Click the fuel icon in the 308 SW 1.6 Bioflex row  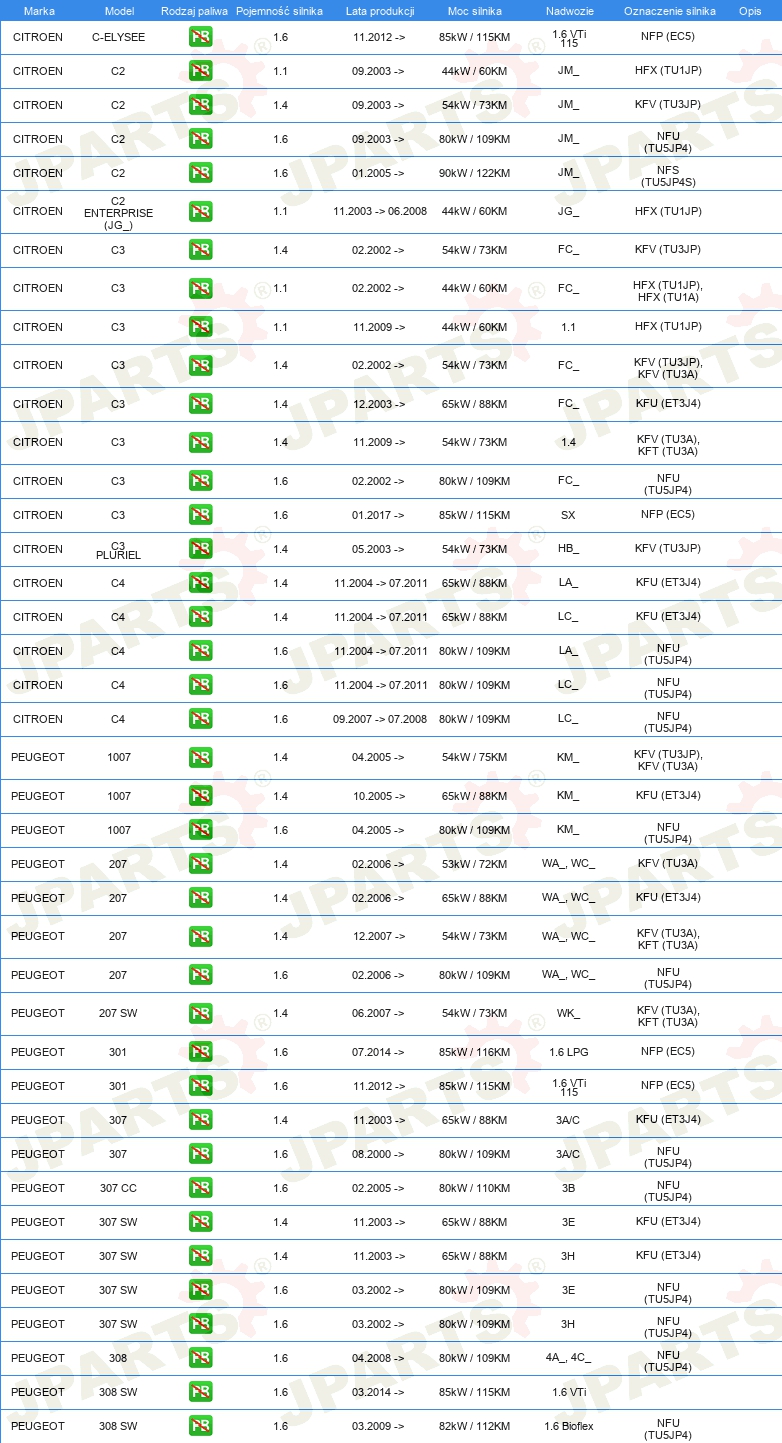(200, 1426)
